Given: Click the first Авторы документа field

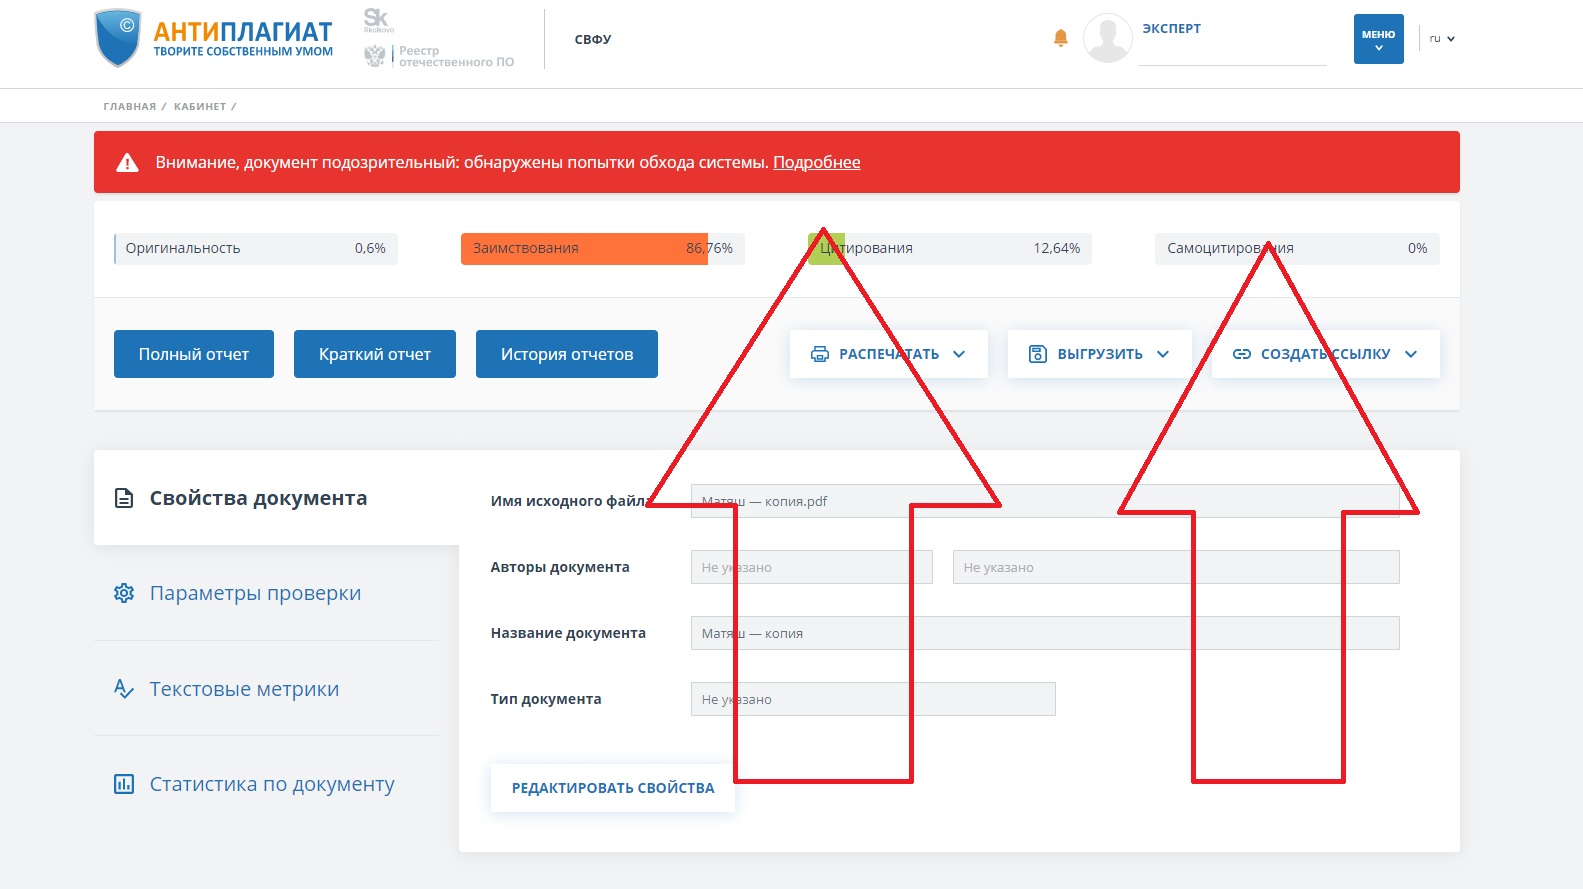Looking at the screenshot, I should click(x=812, y=567).
